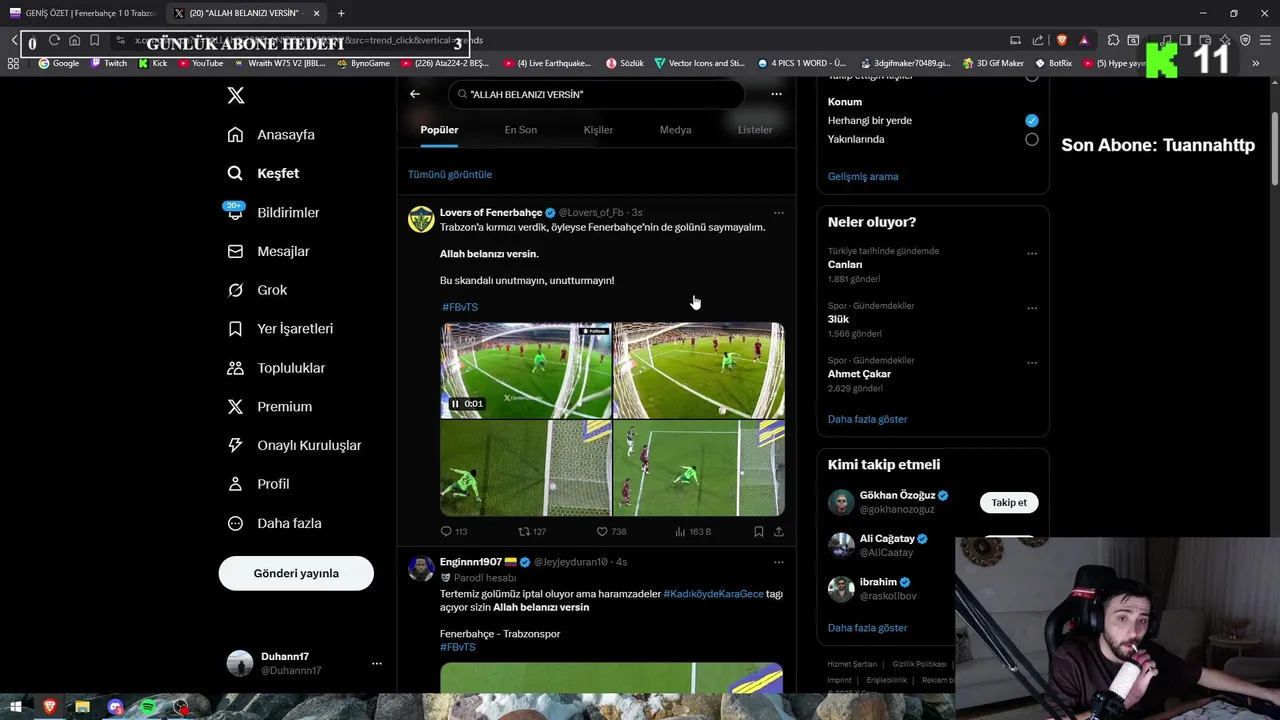Open options for Canları trend

tap(1032, 254)
